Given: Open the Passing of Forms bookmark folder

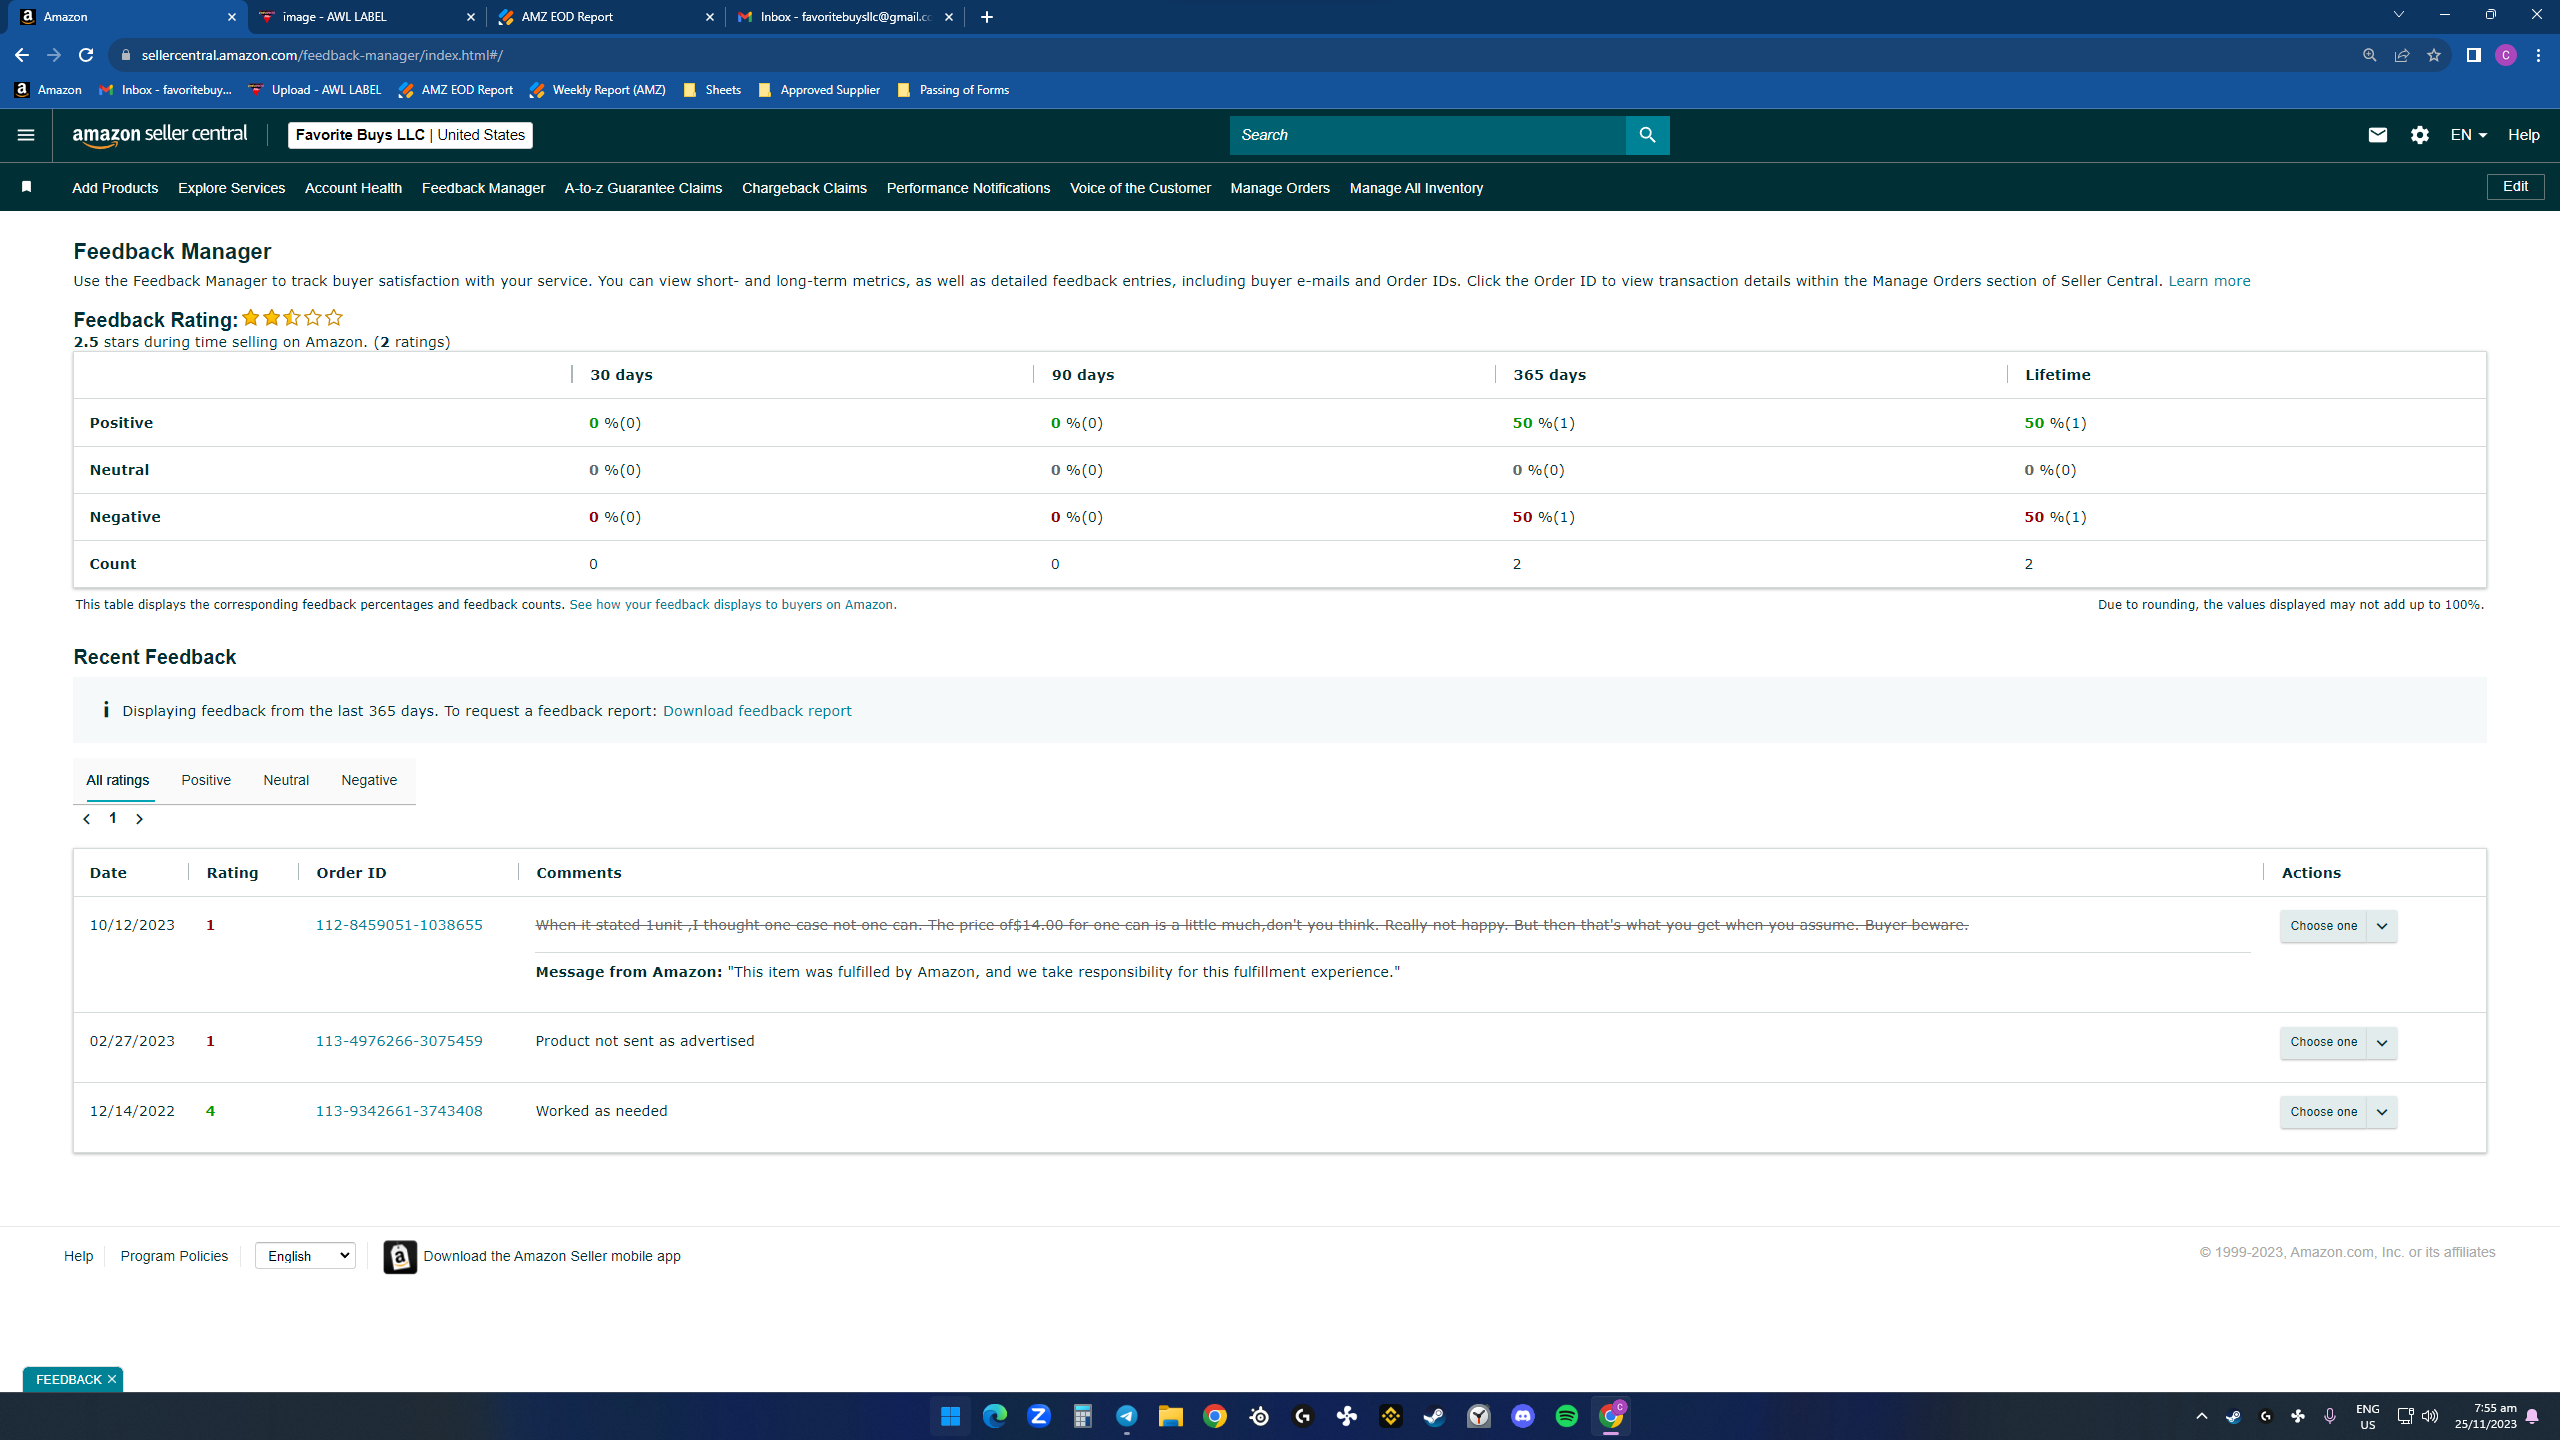Looking at the screenshot, I should pos(953,90).
